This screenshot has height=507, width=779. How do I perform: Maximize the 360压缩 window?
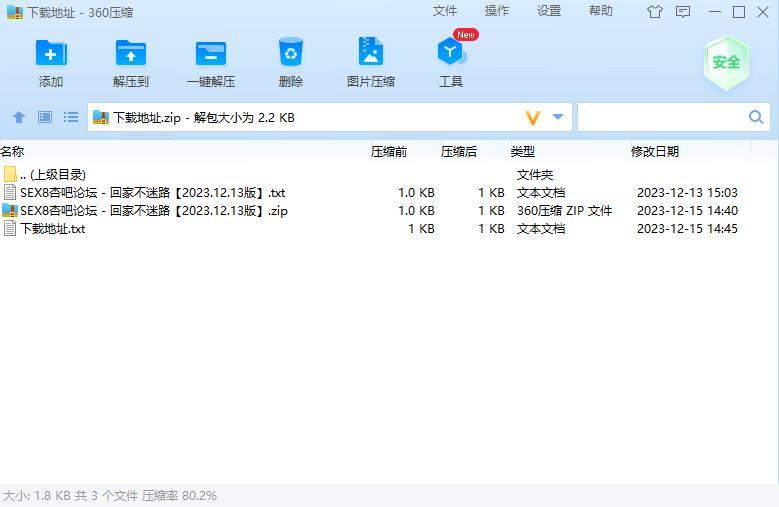pos(739,11)
